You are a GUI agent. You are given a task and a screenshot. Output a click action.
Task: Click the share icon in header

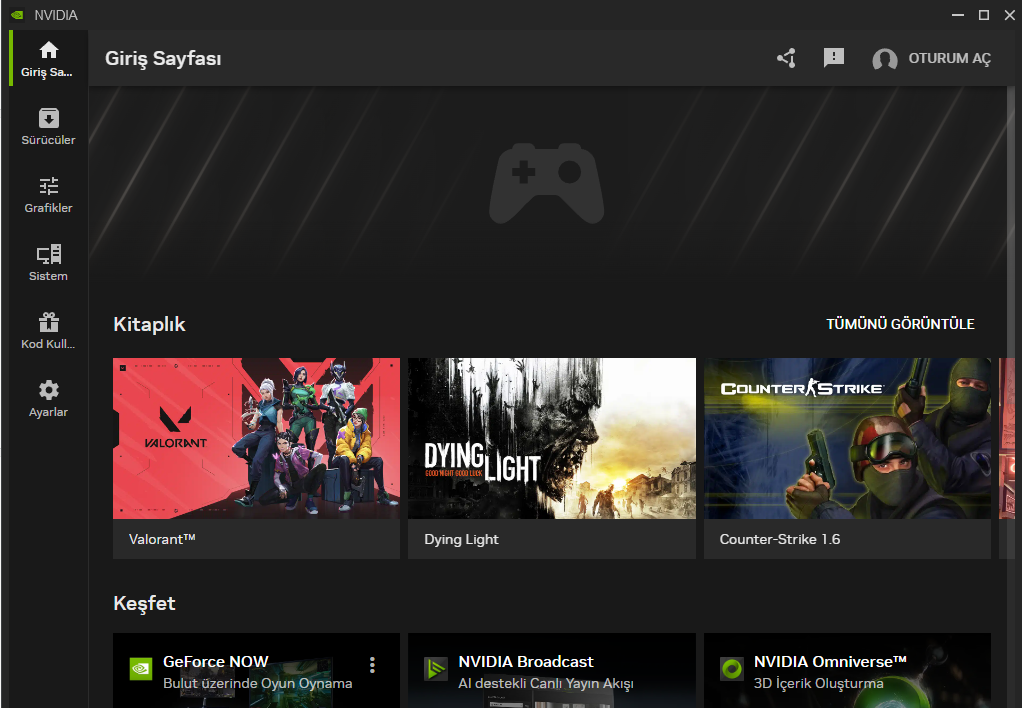pyautogui.click(x=786, y=58)
